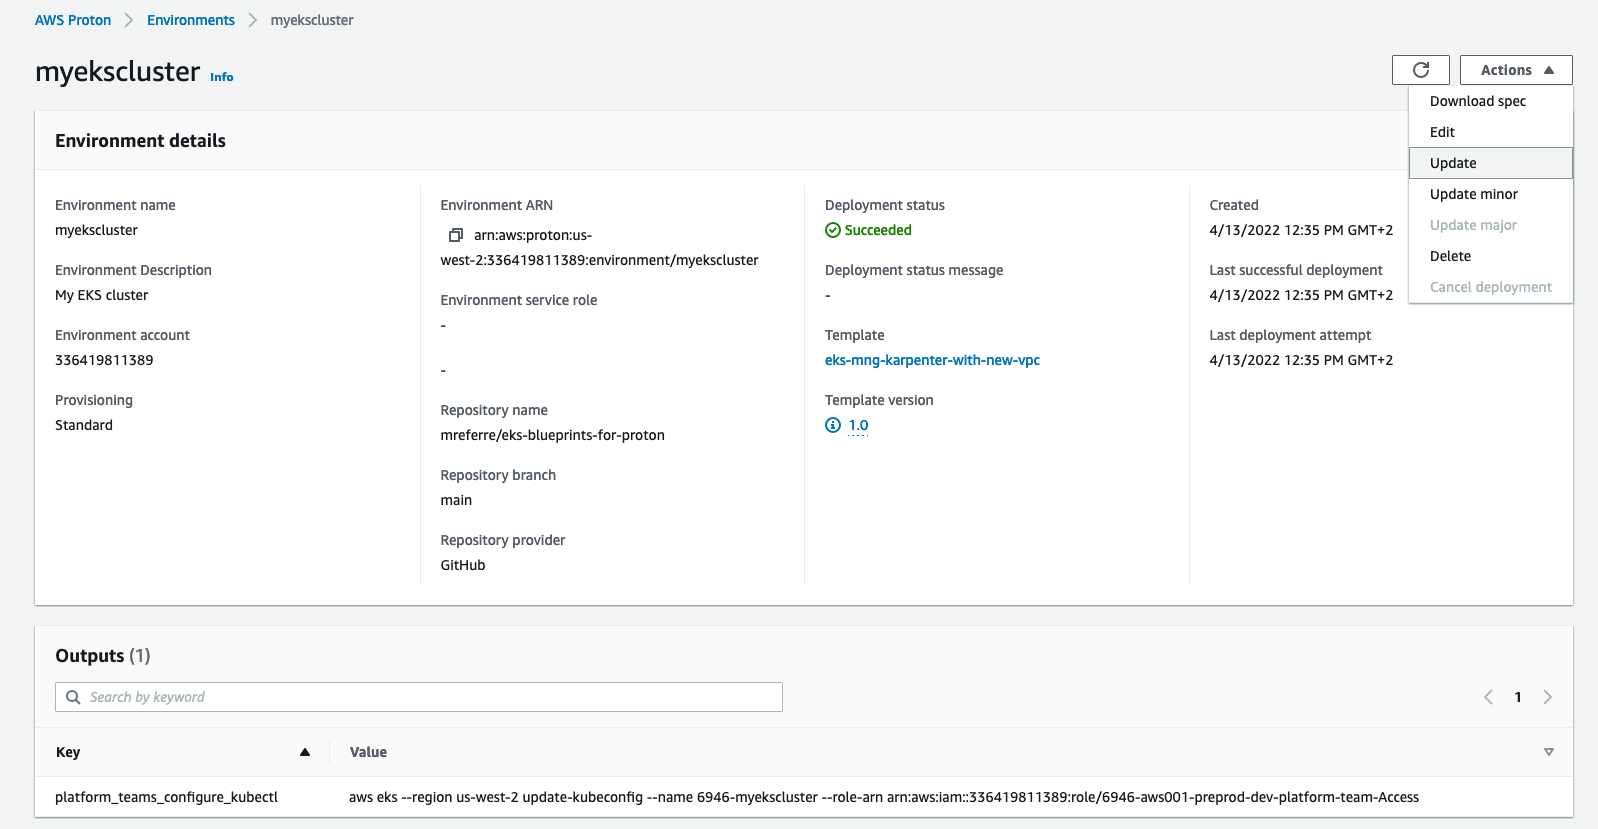Choose Update minor menu option
Screen dimensions: 1598x829
[x=1491, y=194]
